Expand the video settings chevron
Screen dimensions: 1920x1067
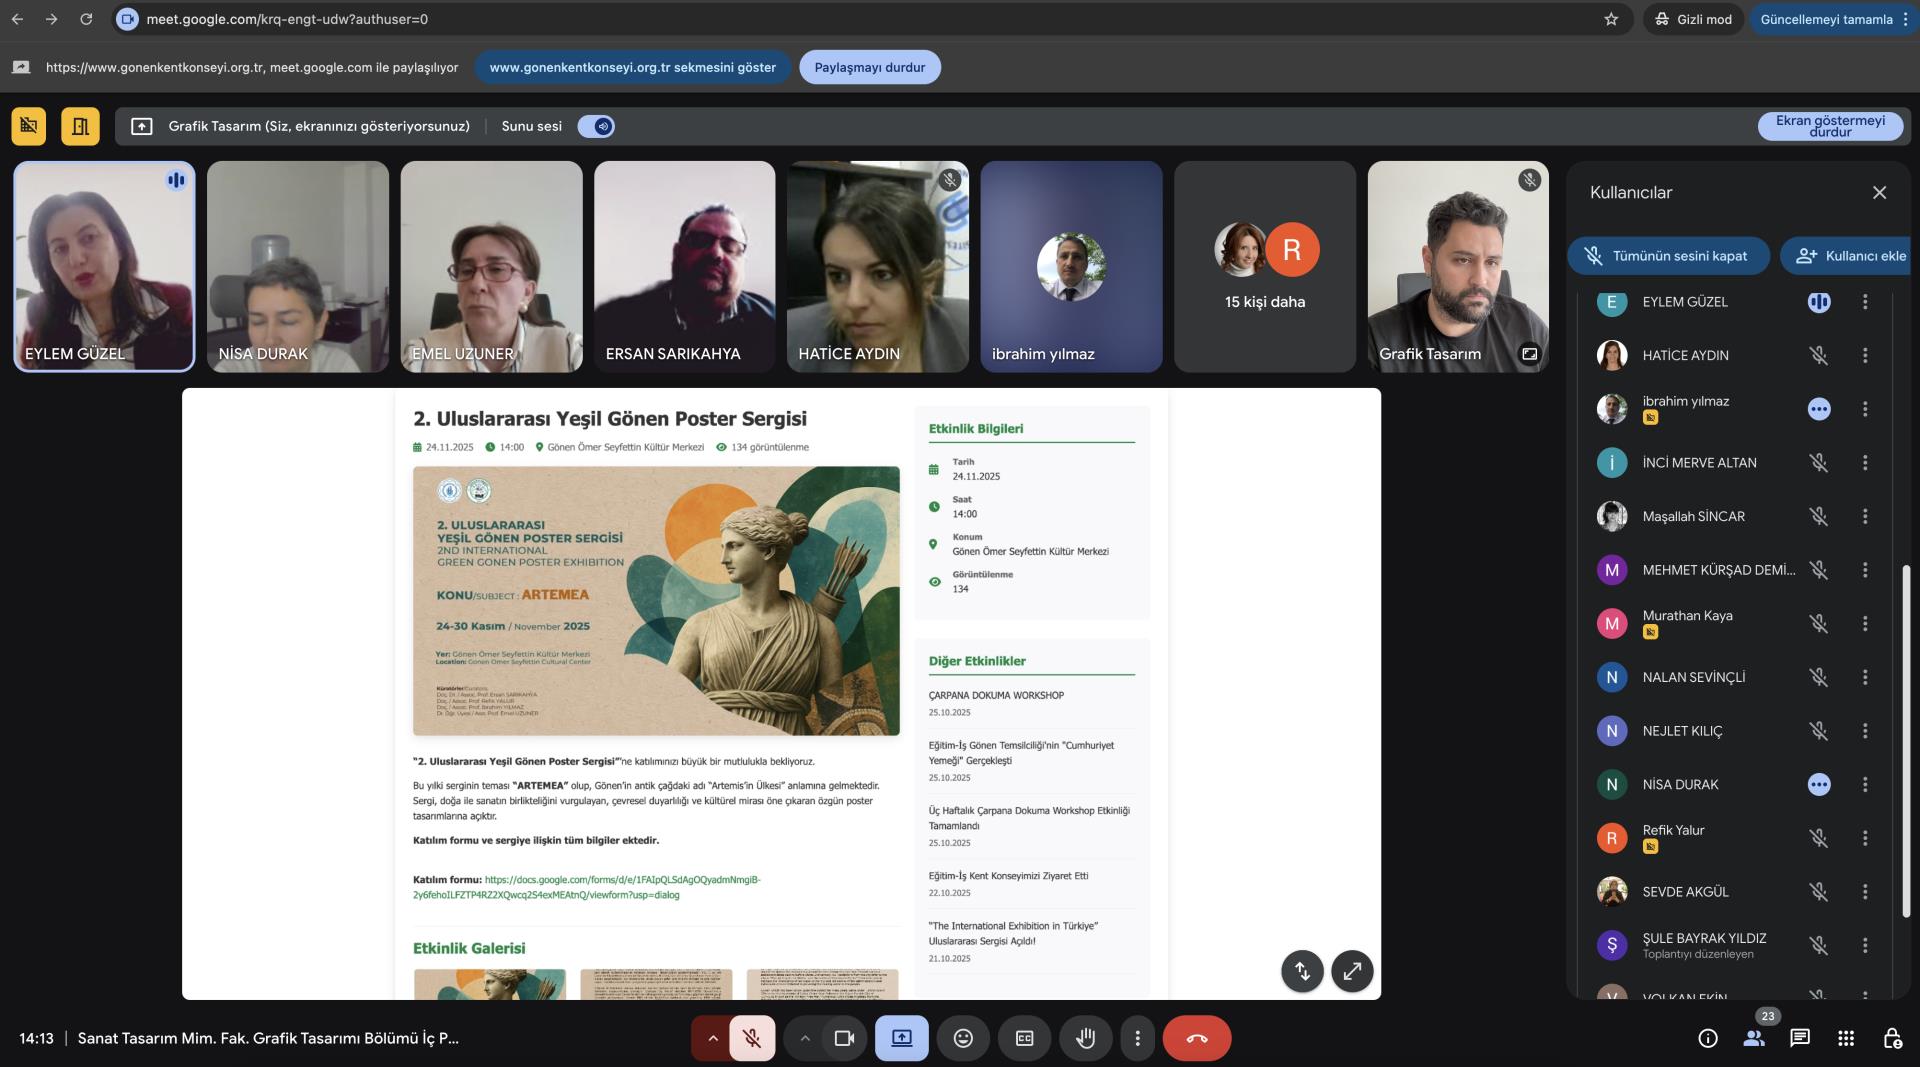click(804, 1038)
